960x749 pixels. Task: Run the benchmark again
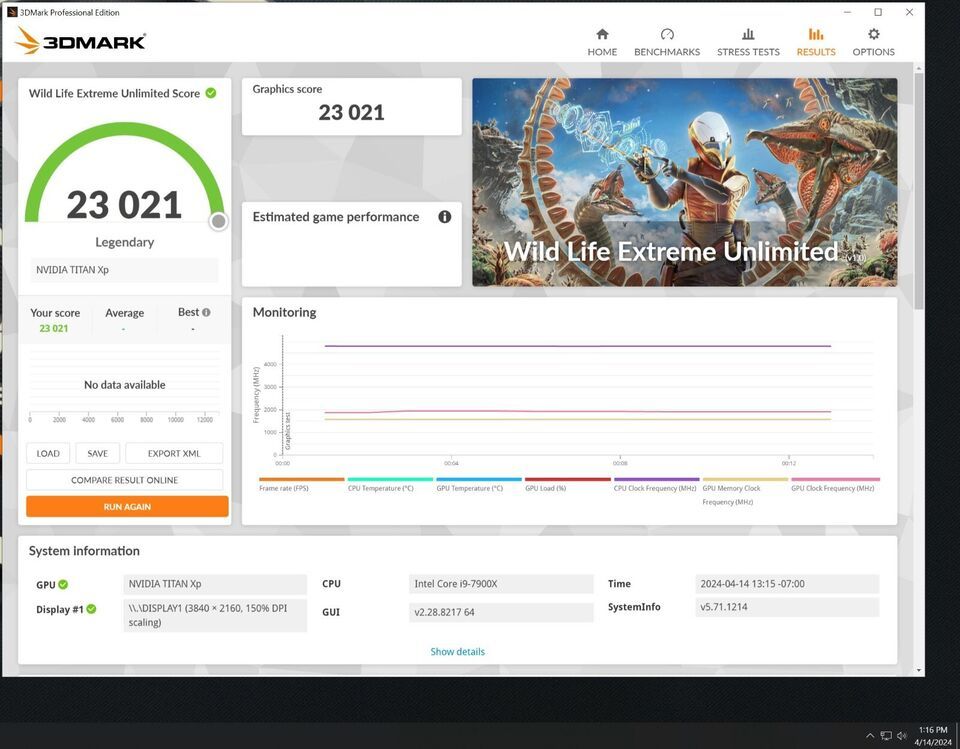point(127,506)
